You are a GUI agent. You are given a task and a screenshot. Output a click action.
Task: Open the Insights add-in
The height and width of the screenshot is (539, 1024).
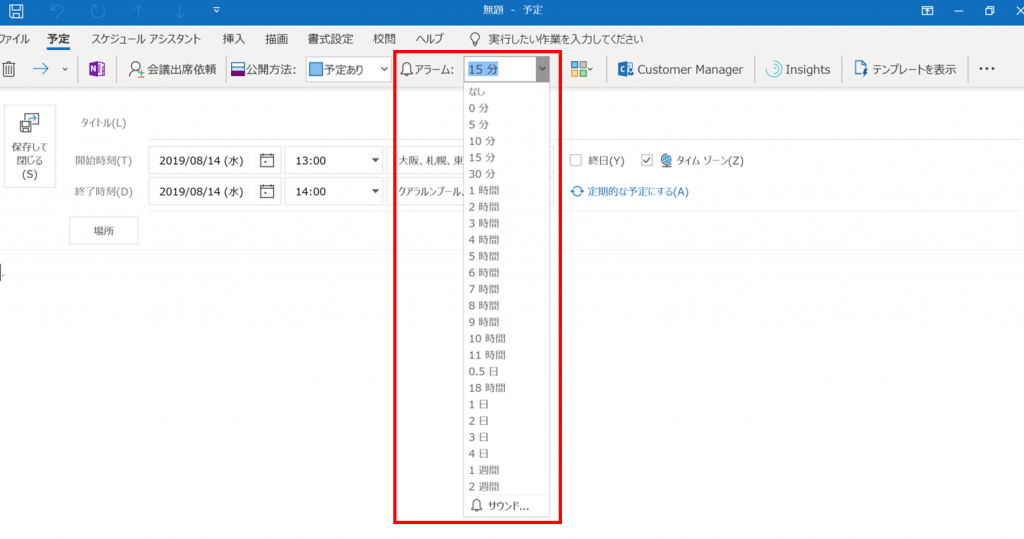pyautogui.click(x=798, y=69)
